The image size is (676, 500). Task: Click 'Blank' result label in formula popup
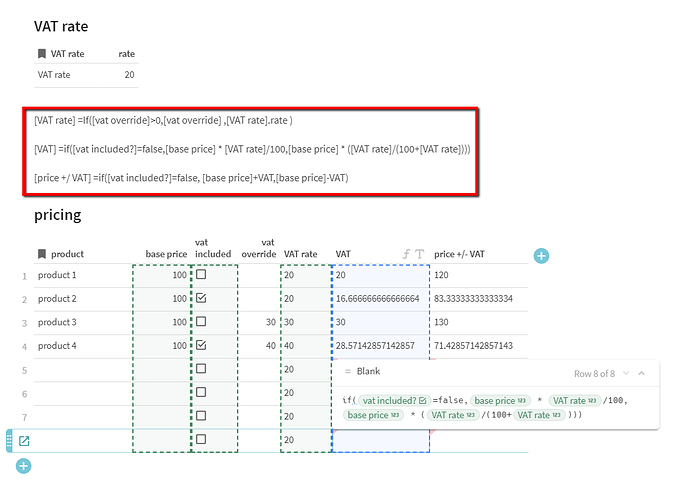point(368,371)
